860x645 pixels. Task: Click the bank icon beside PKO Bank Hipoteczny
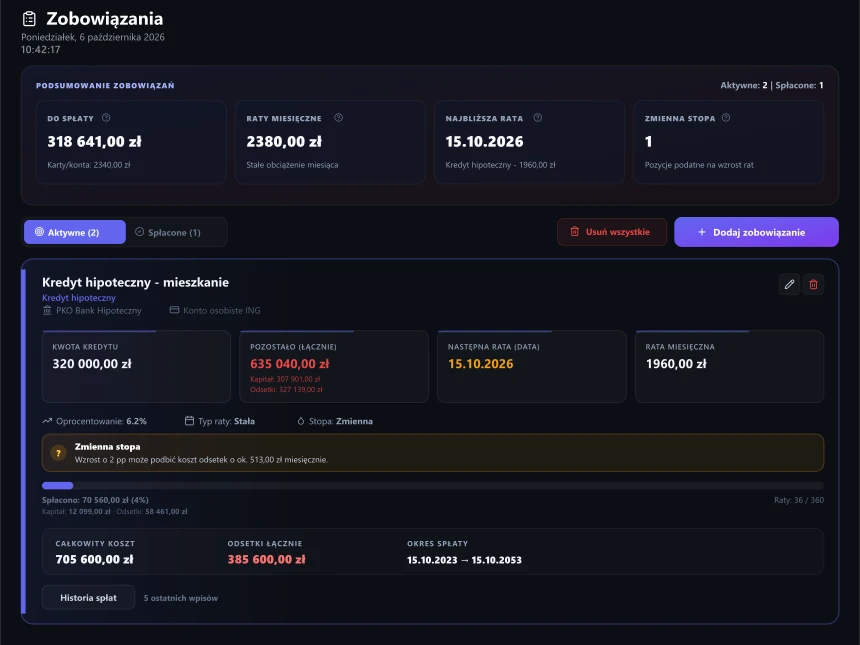coord(47,310)
